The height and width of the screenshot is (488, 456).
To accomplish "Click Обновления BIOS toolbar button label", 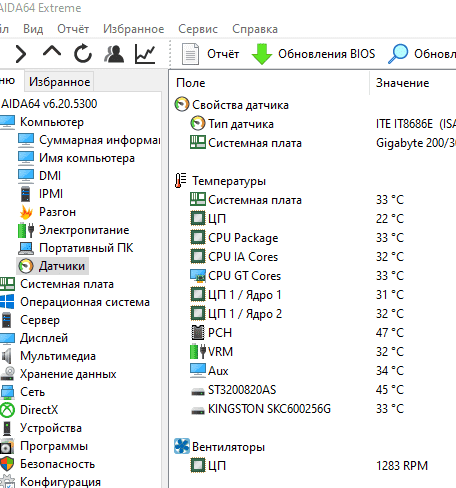I will click(327, 54).
